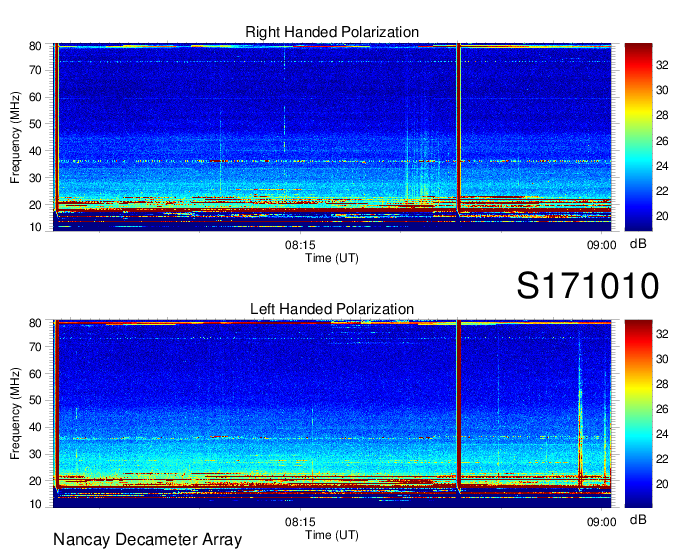Click the 30 dB value on Right Handed colorbar
Viewport: 680px width, 552px height.
(662, 90)
